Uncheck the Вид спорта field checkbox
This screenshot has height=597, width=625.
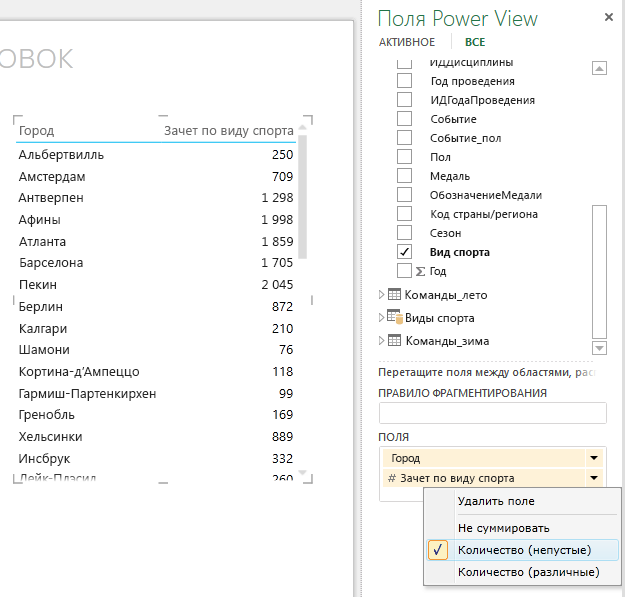404,252
